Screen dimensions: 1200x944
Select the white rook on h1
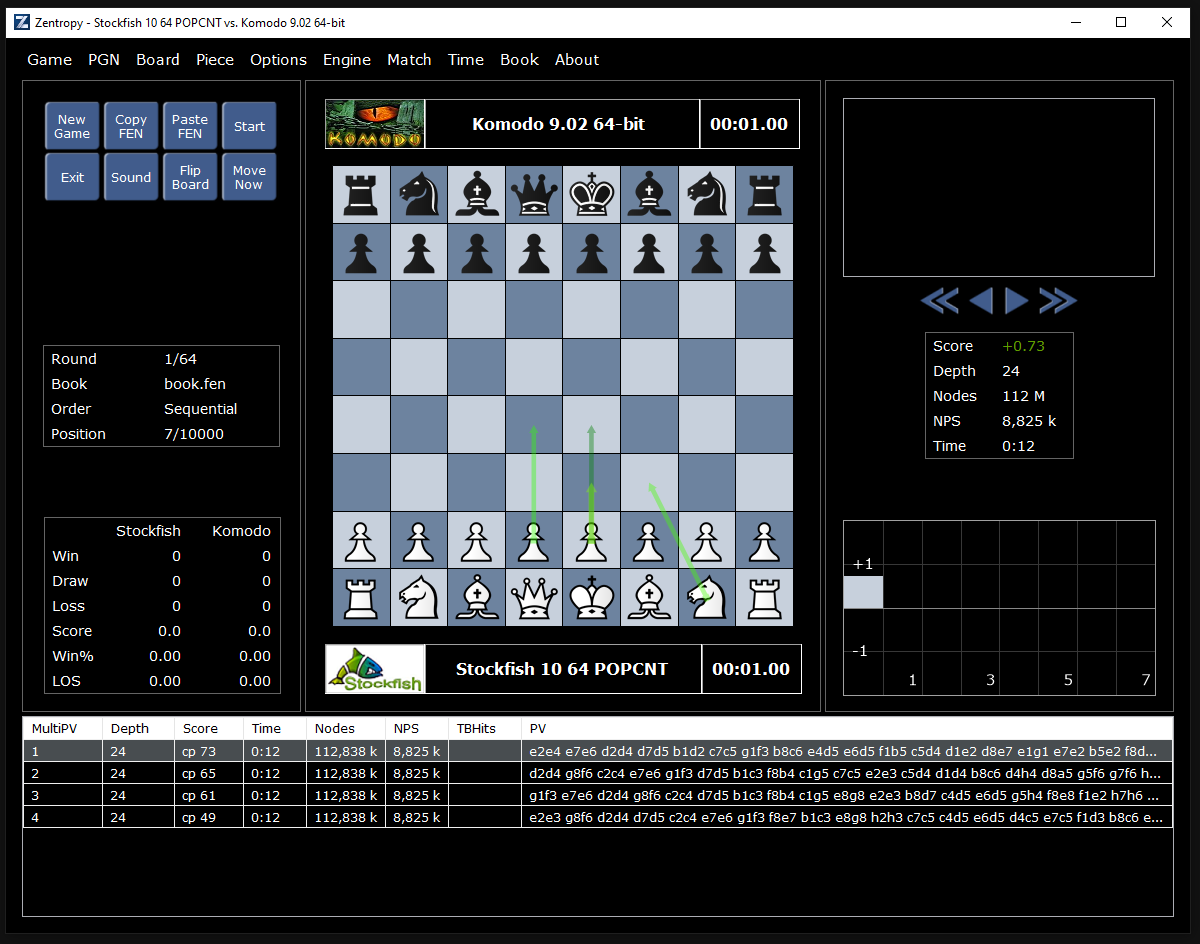coord(764,598)
